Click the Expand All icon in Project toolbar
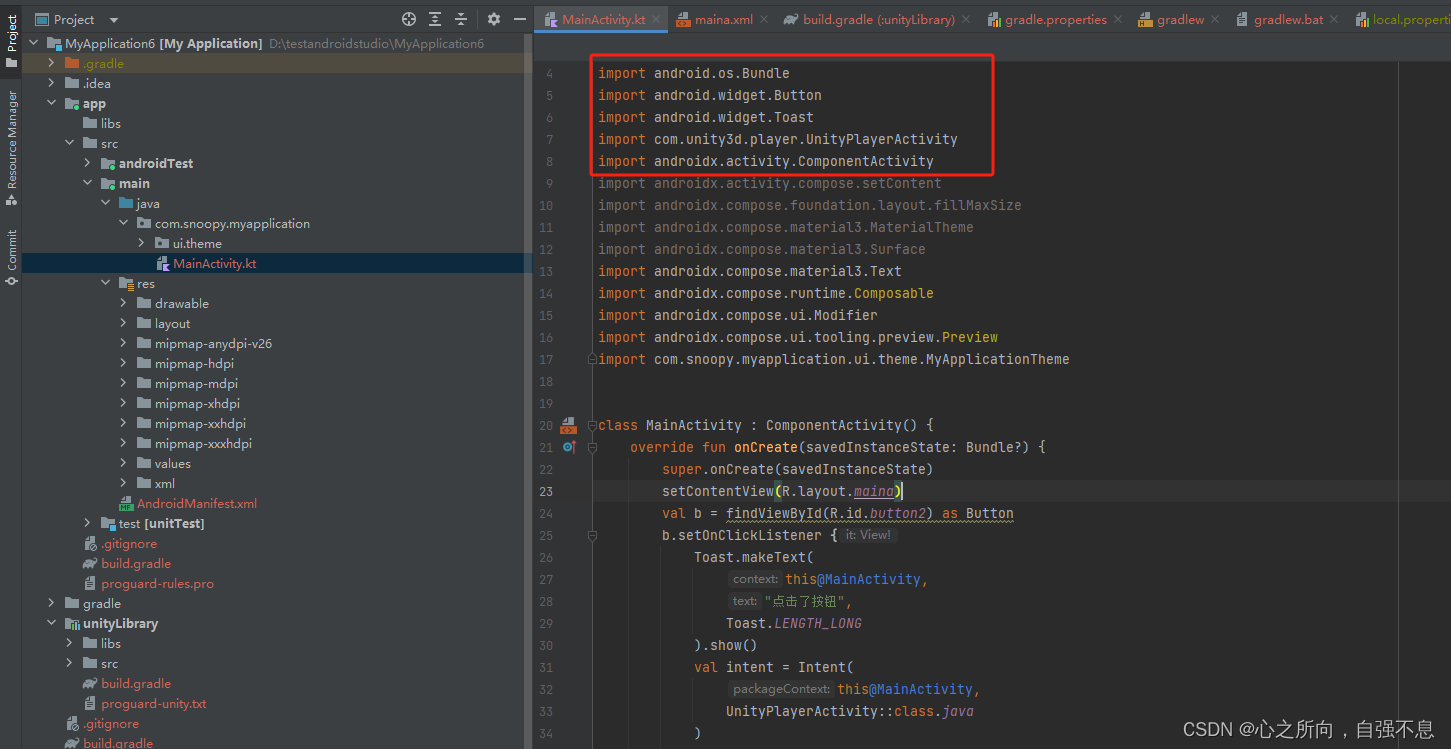The width and height of the screenshot is (1451, 749). pos(435,19)
